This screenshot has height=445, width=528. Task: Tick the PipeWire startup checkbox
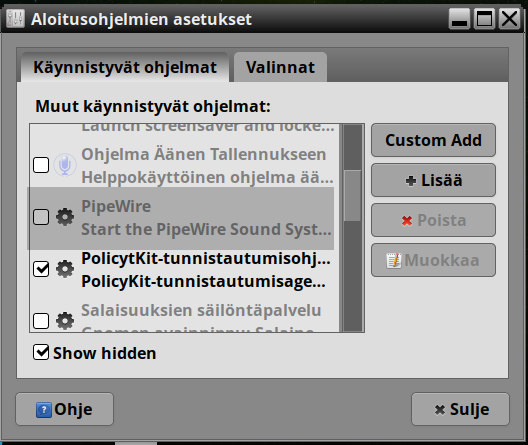point(41,217)
